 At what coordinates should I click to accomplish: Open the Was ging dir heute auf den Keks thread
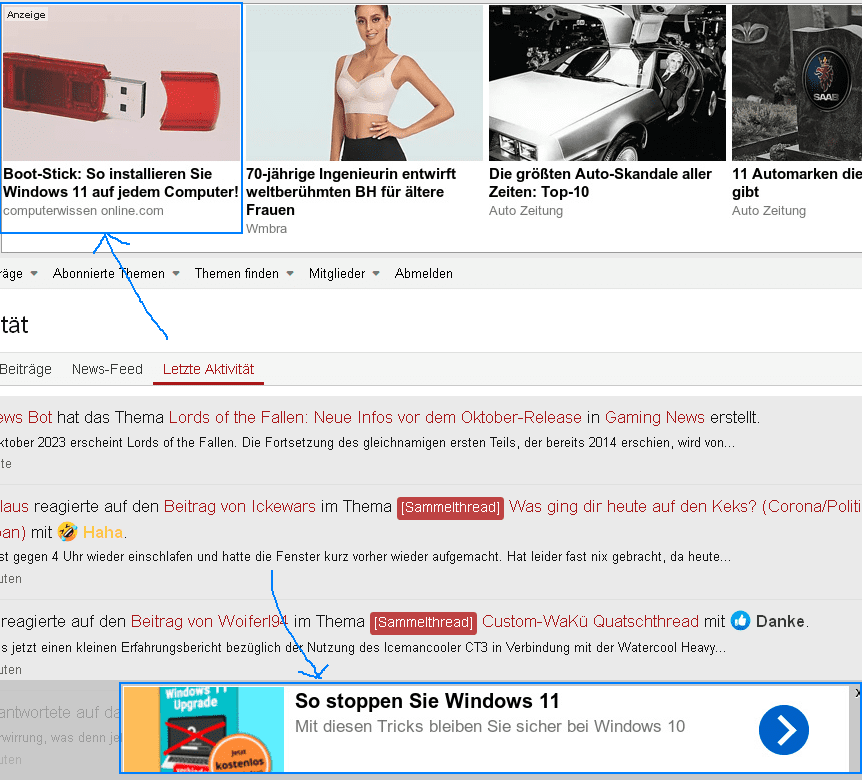click(x=685, y=506)
